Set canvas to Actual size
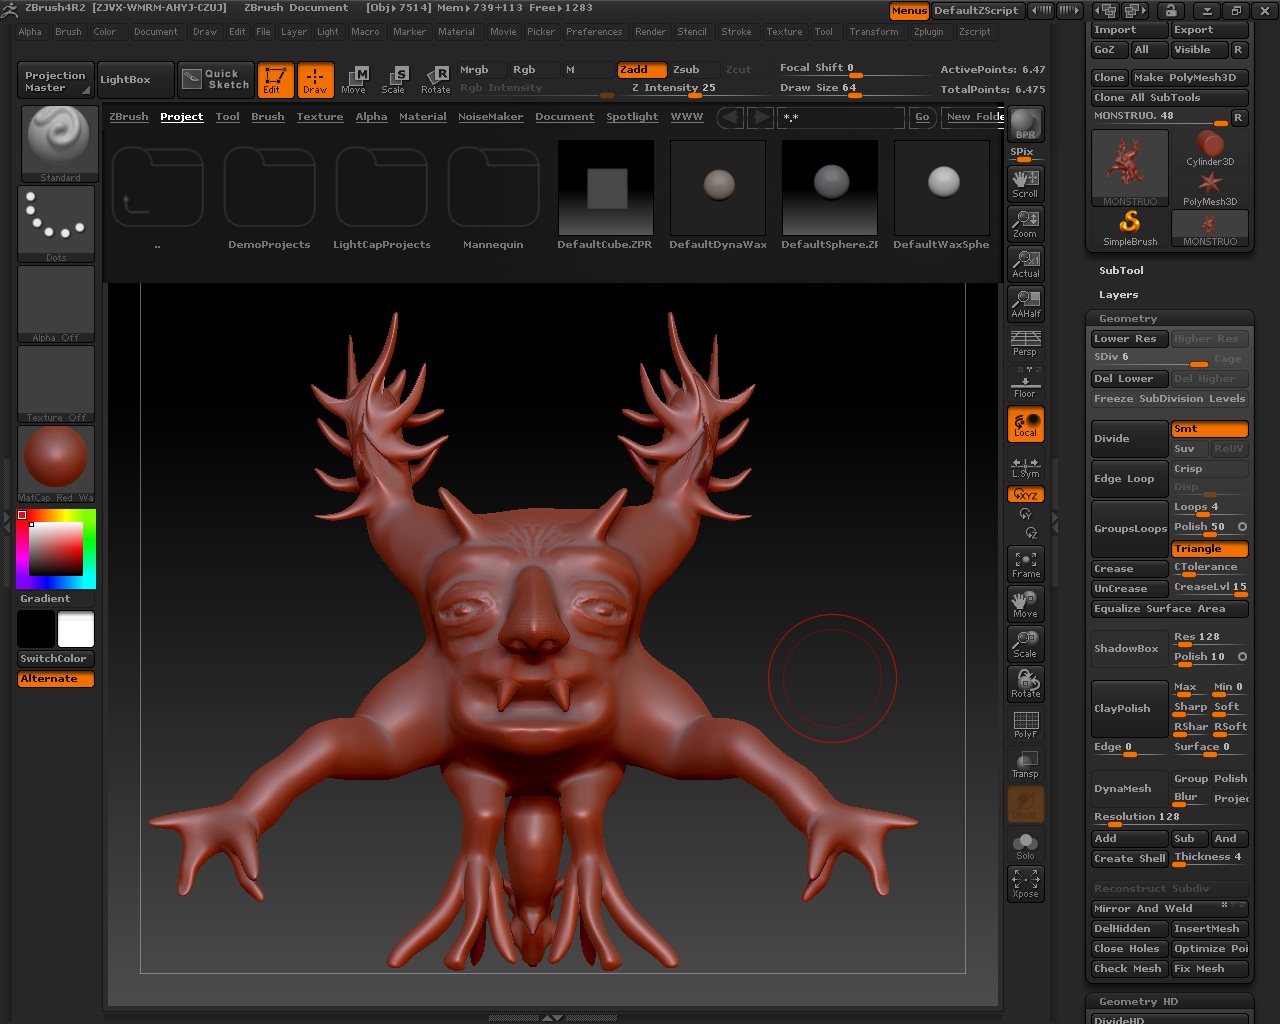The width and height of the screenshot is (1280, 1024). click(1025, 263)
